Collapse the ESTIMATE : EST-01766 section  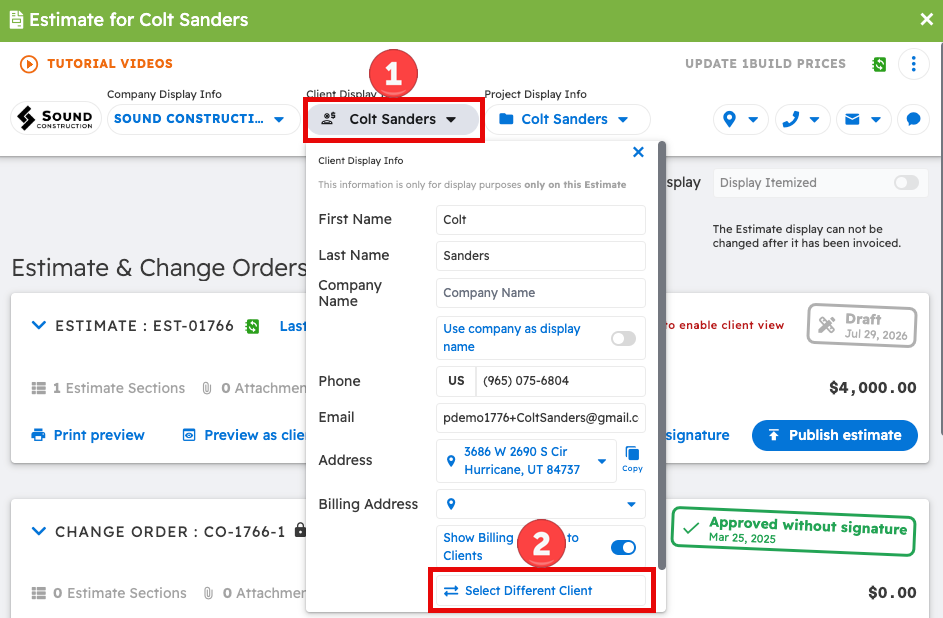tap(39, 326)
